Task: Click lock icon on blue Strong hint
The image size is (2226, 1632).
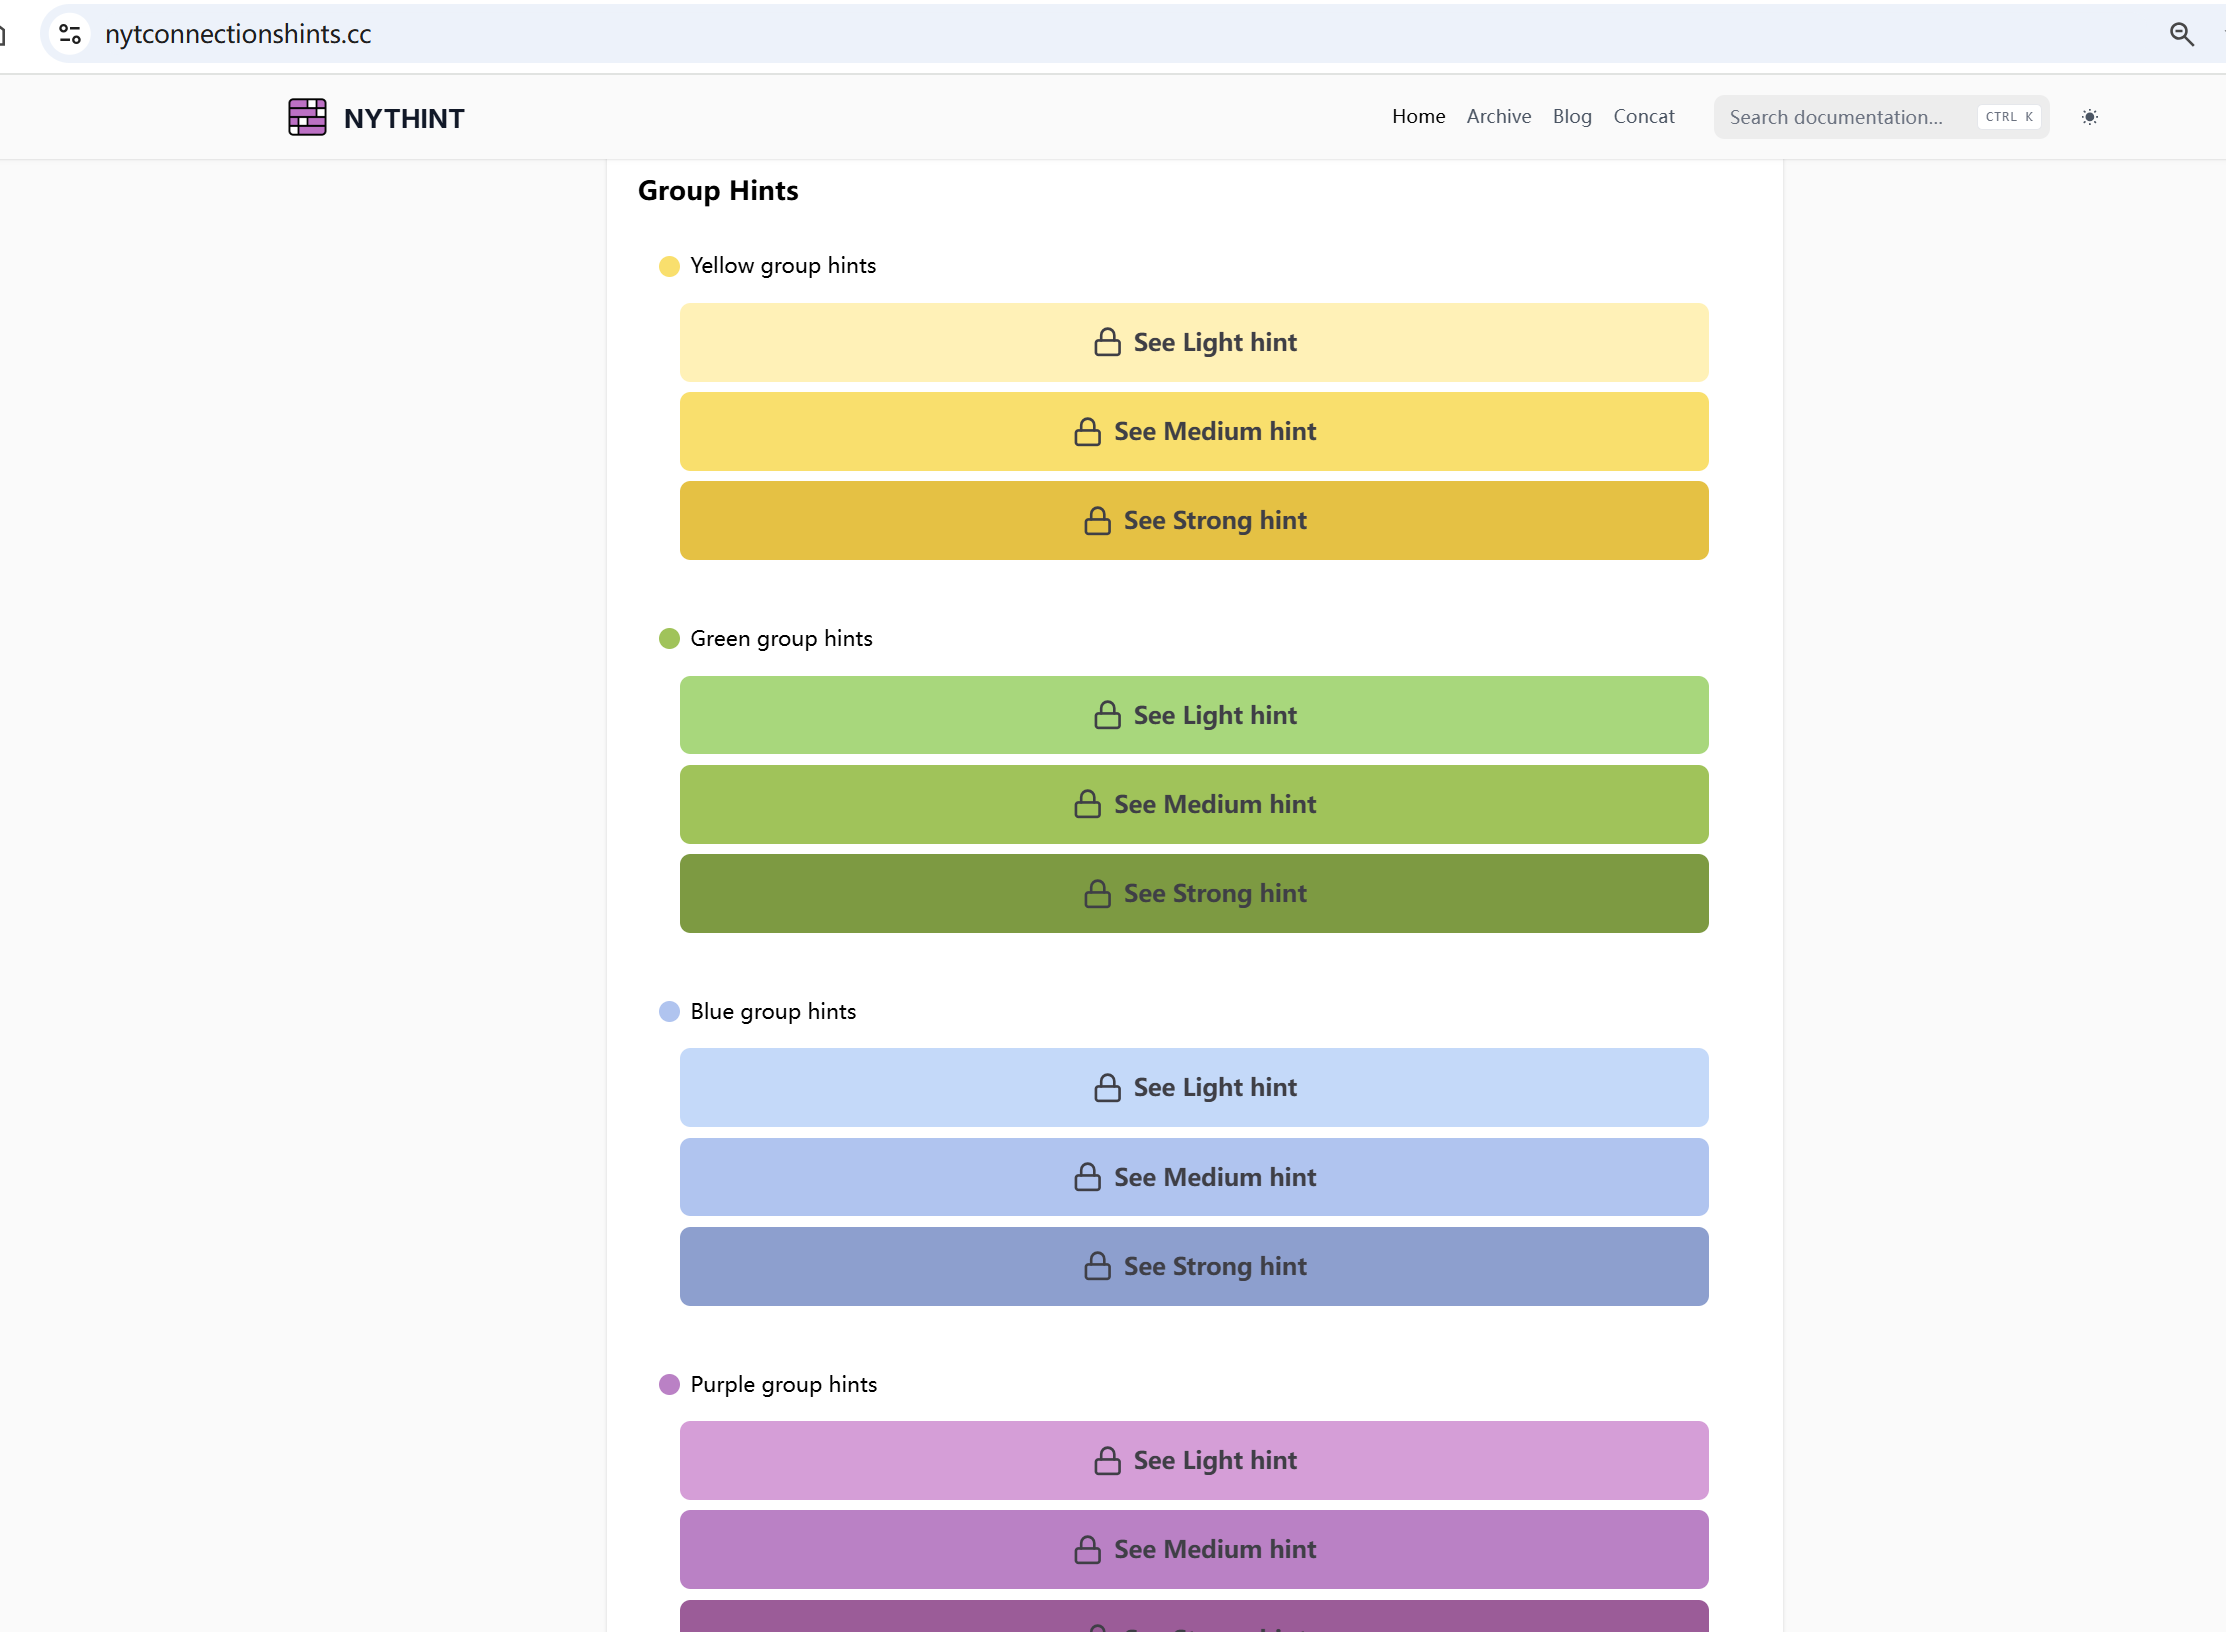Action: pyautogui.click(x=1097, y=1266)
